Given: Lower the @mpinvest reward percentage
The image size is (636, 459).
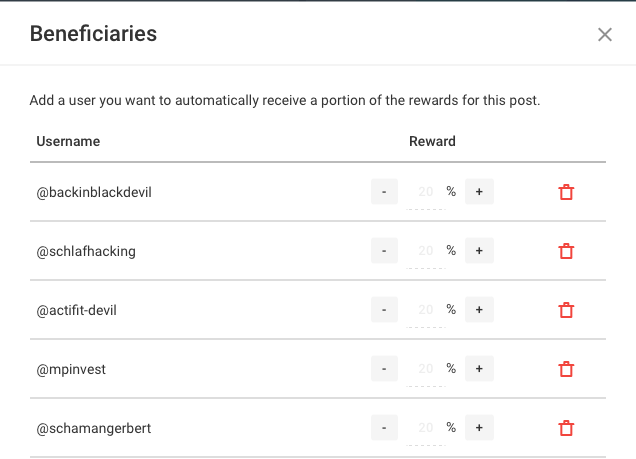Looking at the screenshot, I should tap(384, 369).
